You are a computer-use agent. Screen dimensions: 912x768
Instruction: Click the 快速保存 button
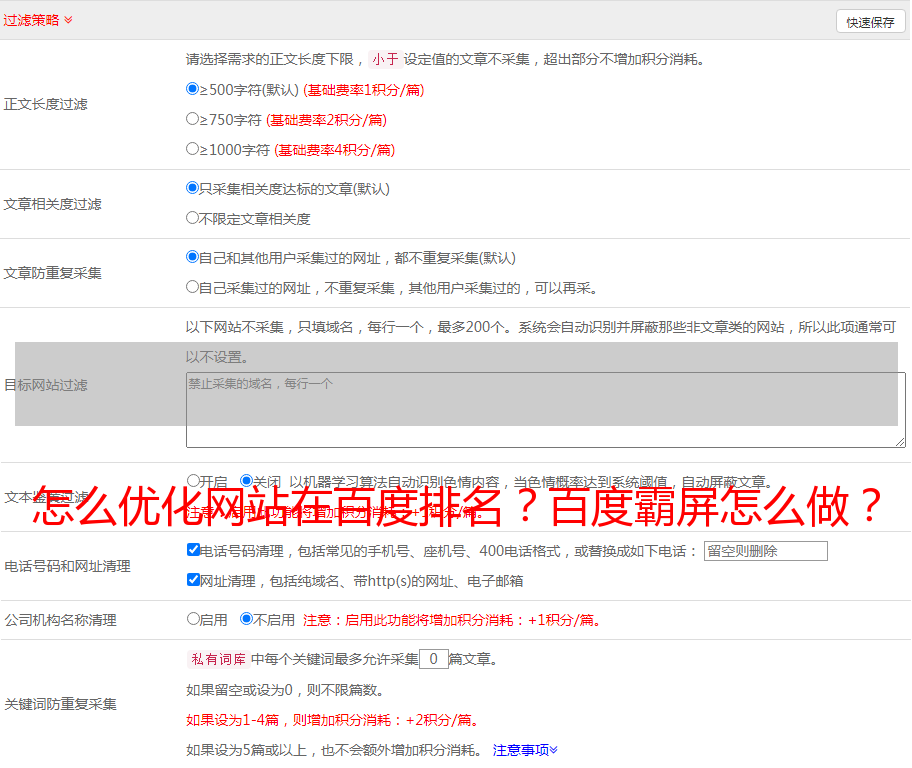click(x=869, y=22)
